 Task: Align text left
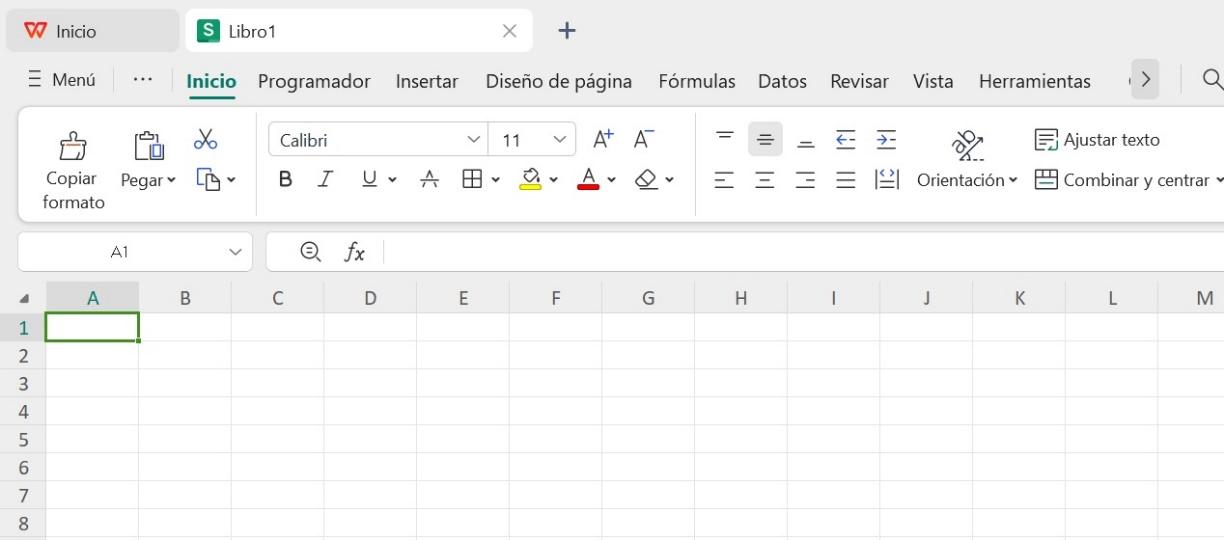[725, 180]
